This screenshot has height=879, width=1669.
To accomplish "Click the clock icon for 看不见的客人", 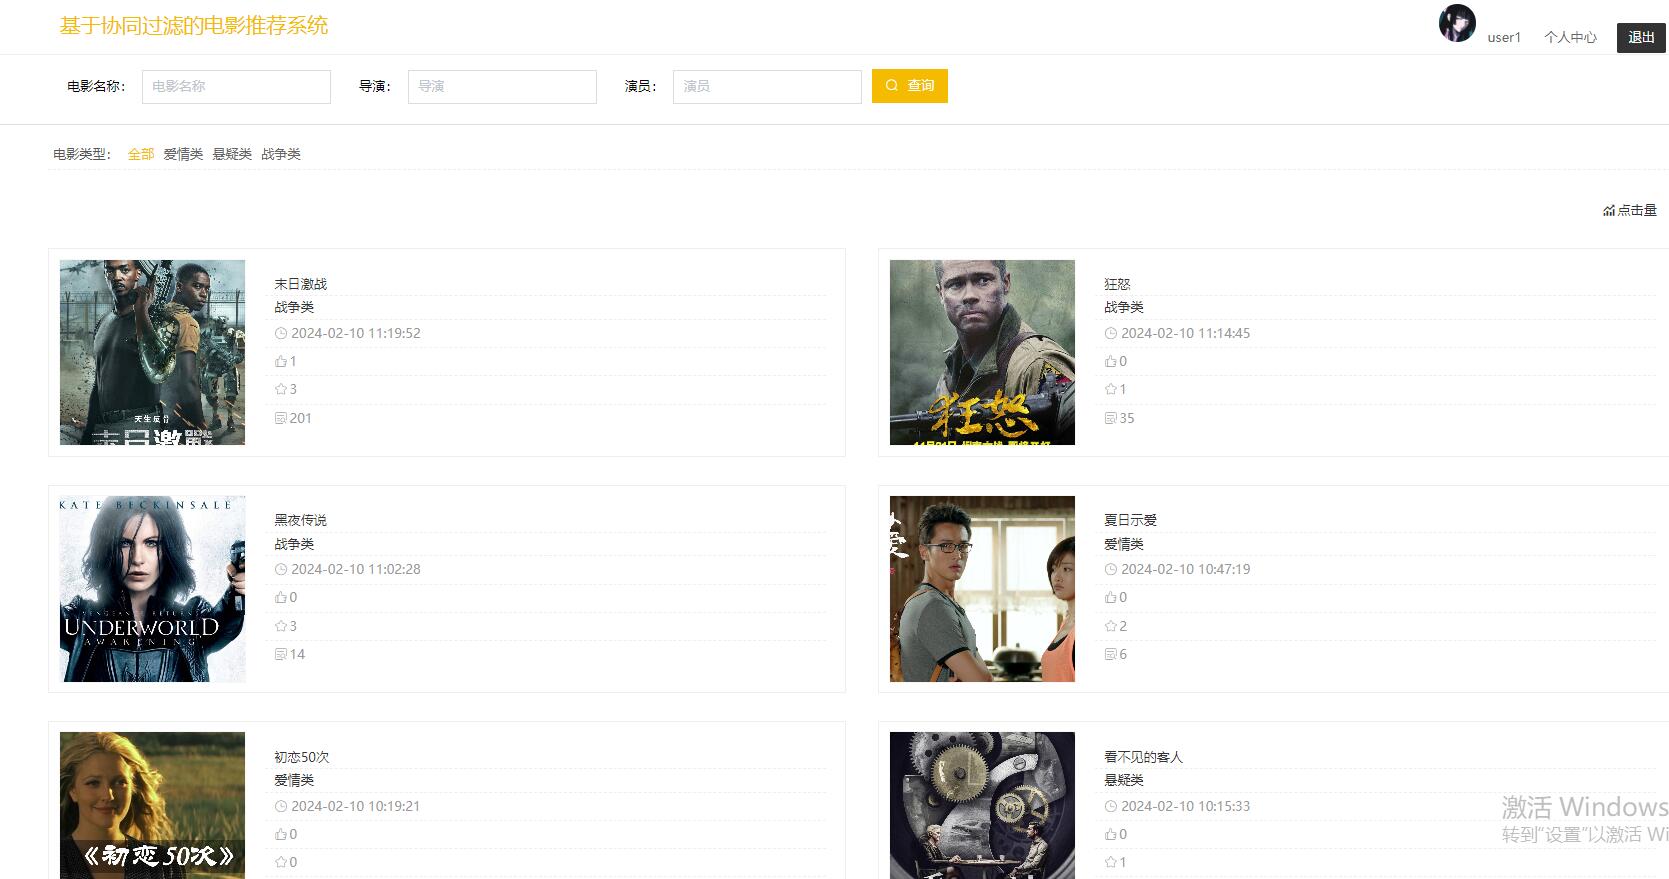I will point(1110,806).
